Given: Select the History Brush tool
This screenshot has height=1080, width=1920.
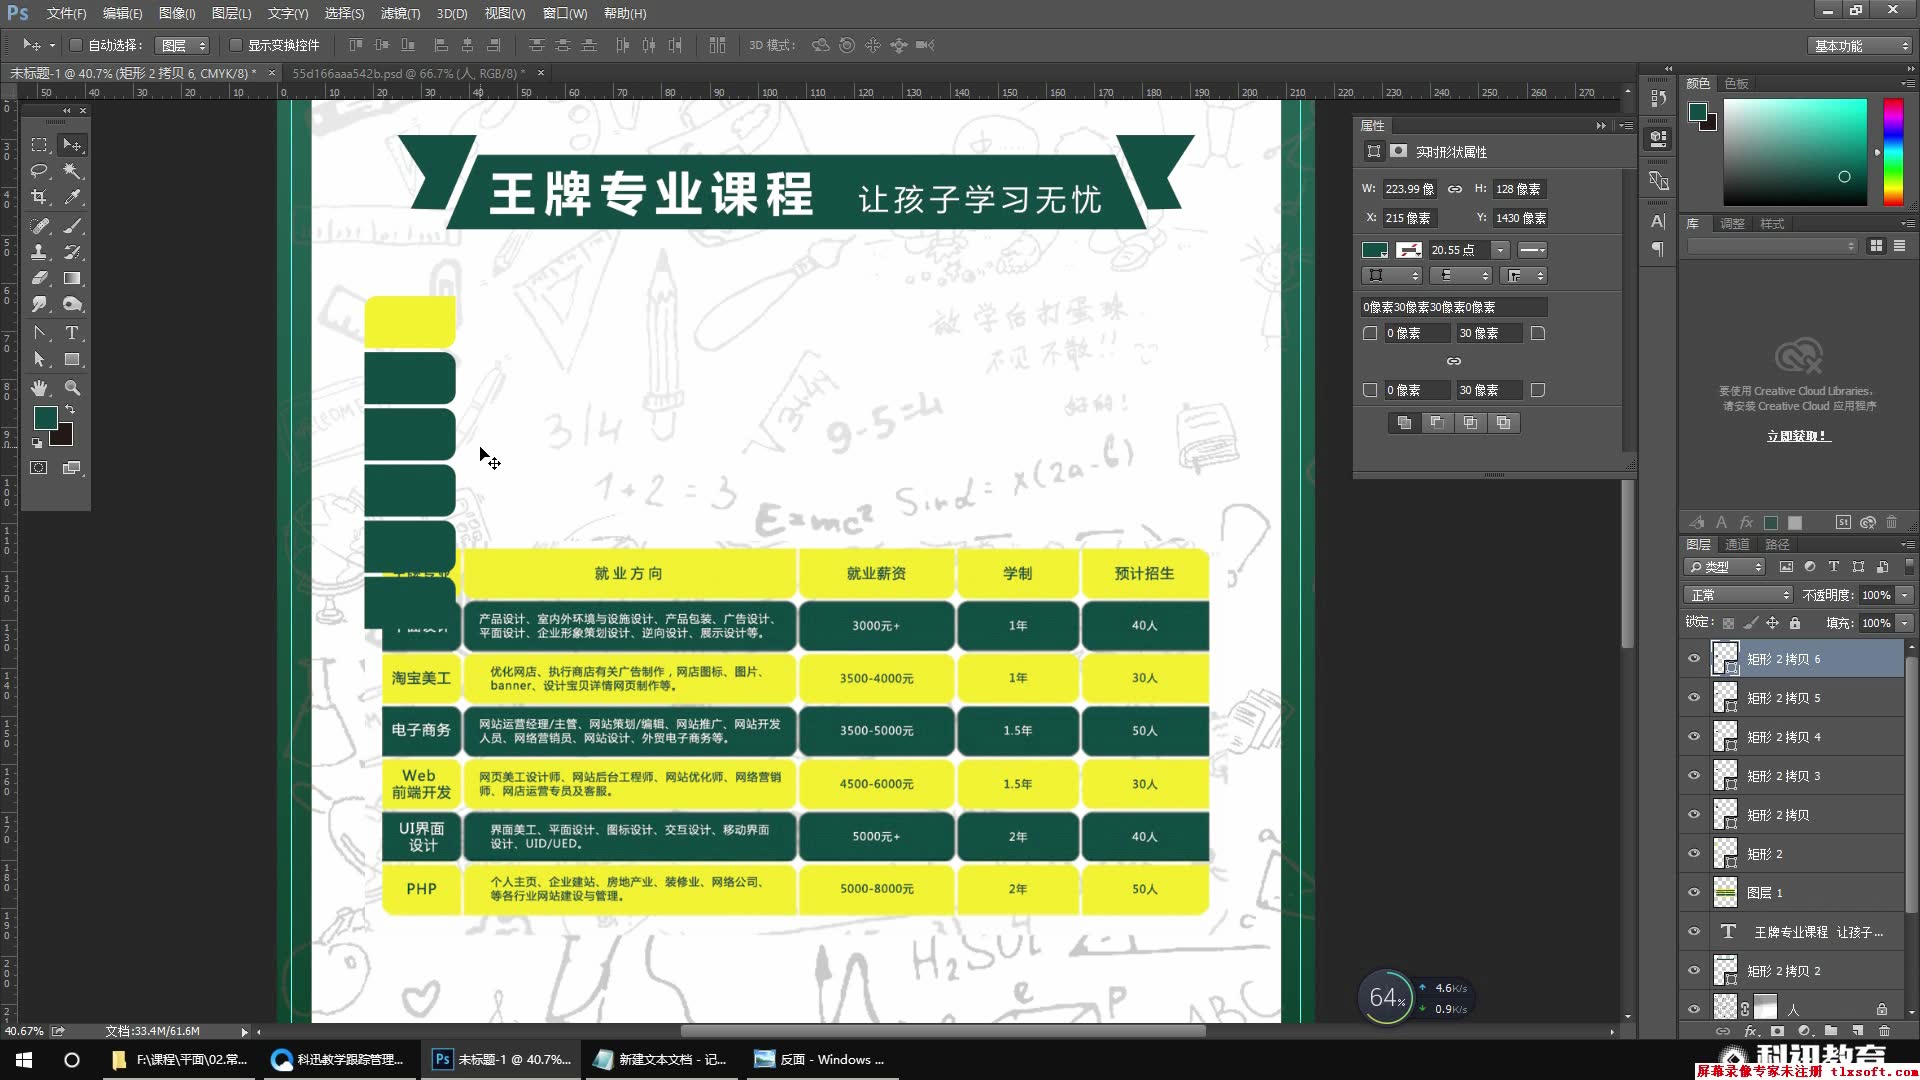Looking at the screenshot, I should point(72,252).
